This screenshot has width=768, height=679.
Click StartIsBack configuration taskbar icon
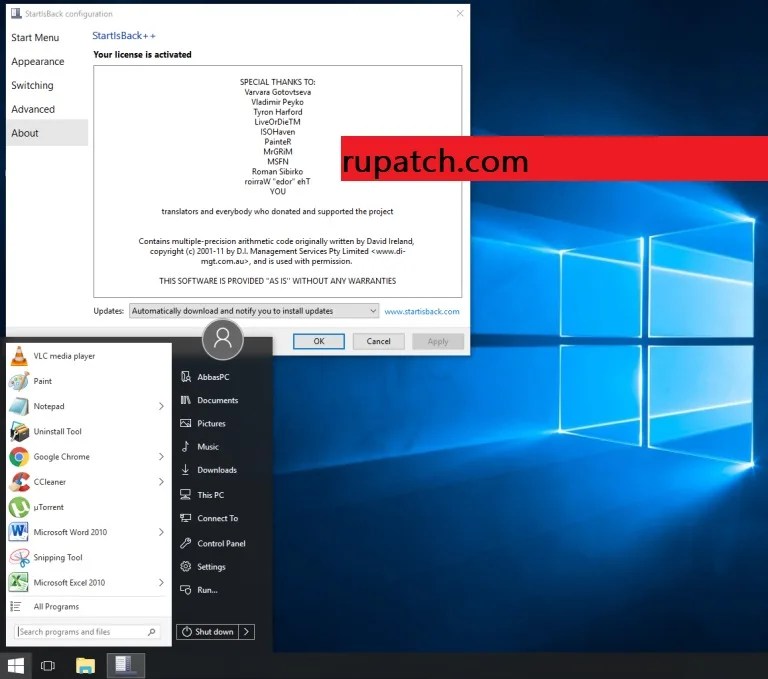point(125,666)
